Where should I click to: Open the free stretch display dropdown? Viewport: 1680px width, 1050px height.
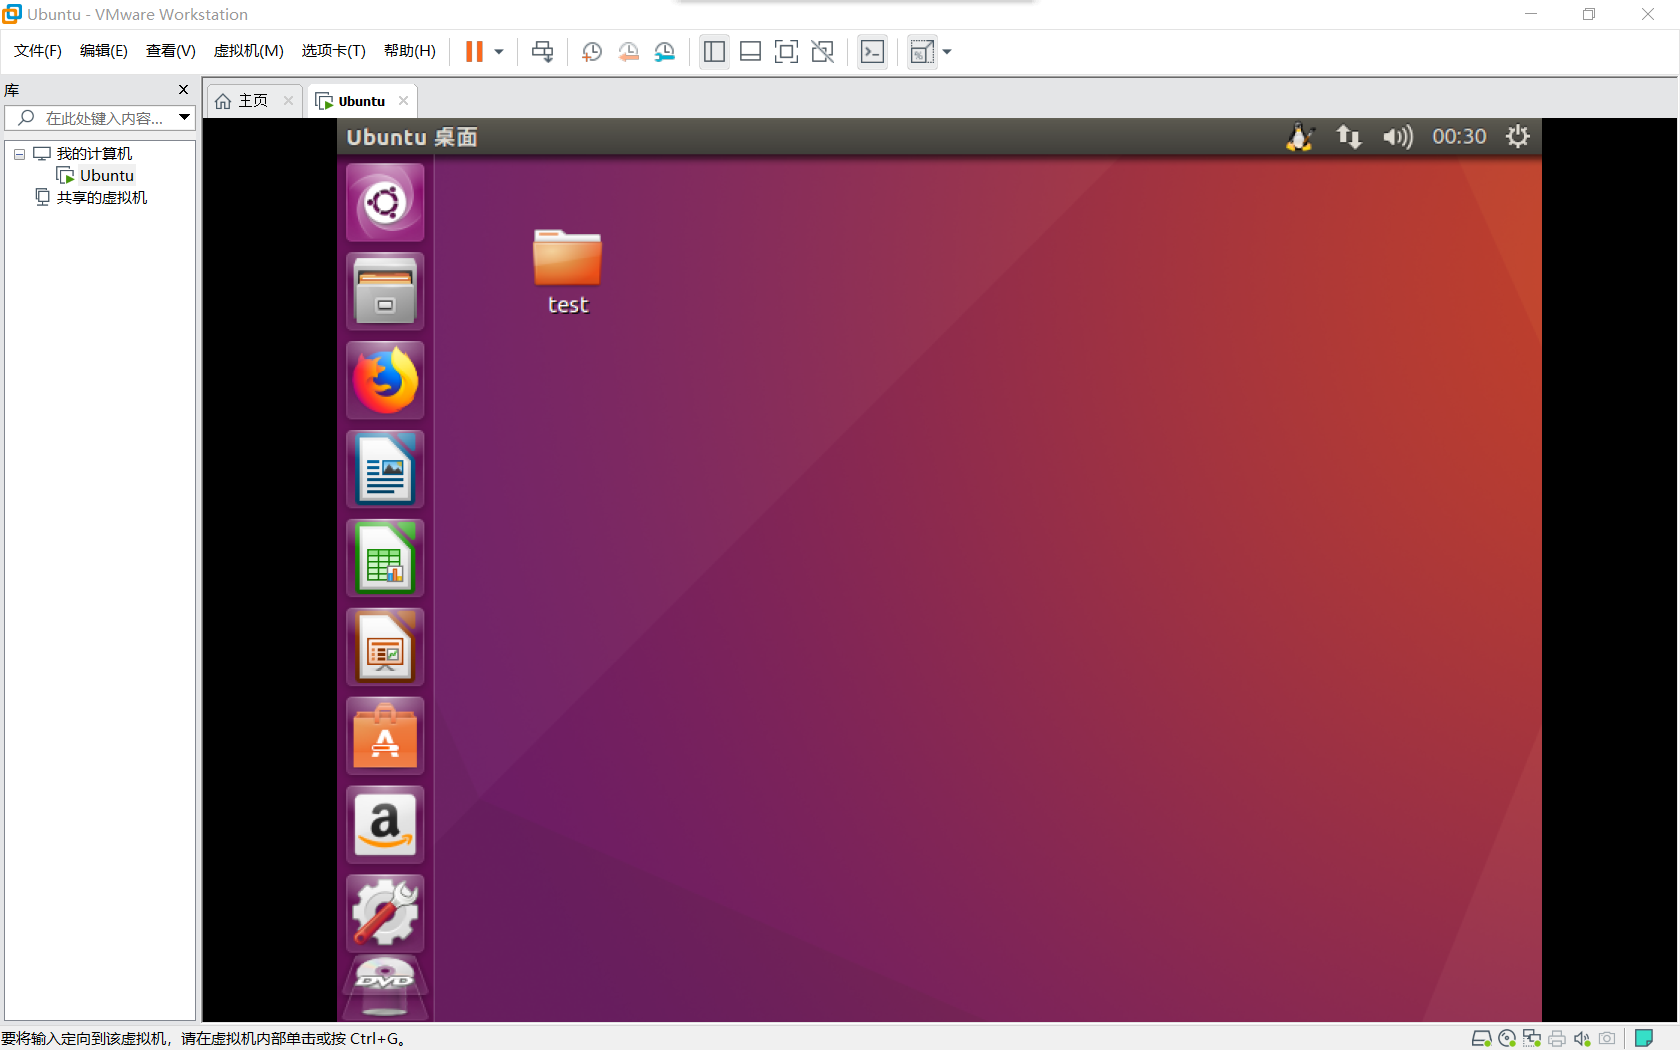click(946, 51)
